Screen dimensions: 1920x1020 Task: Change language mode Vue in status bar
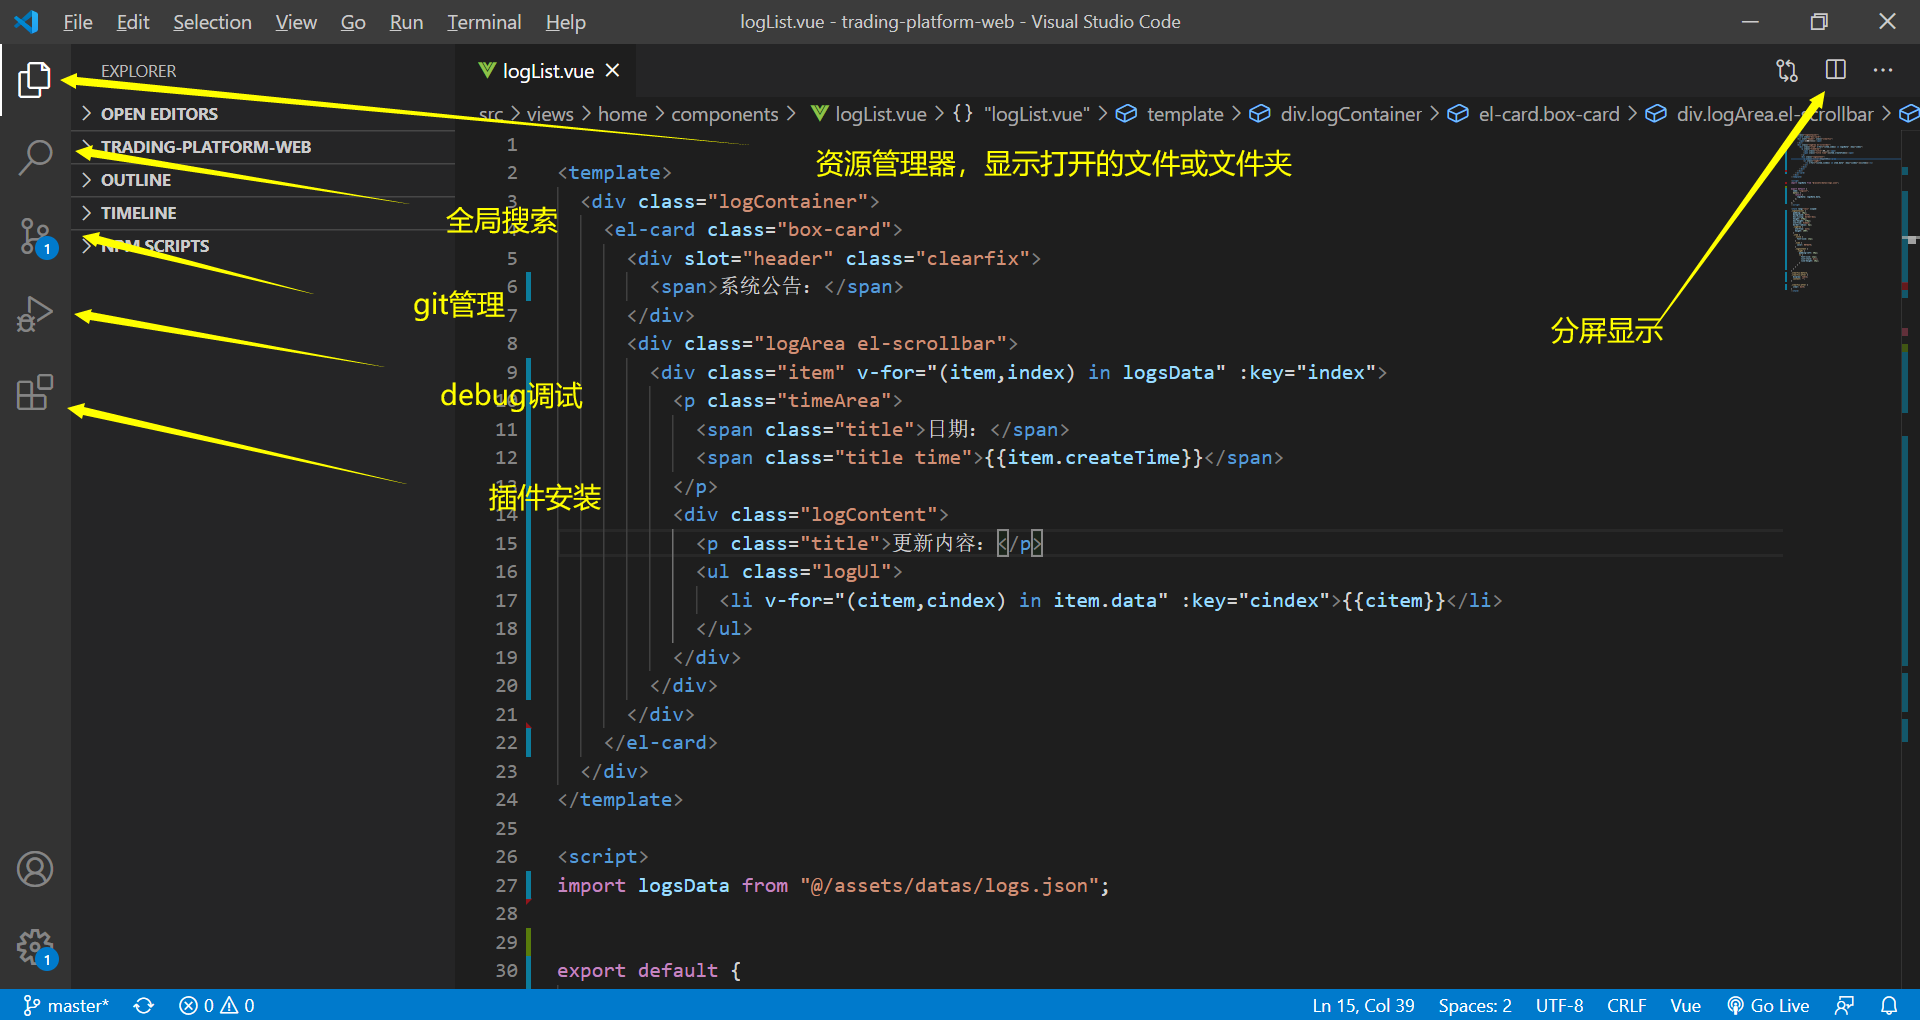point(1685,1005)
